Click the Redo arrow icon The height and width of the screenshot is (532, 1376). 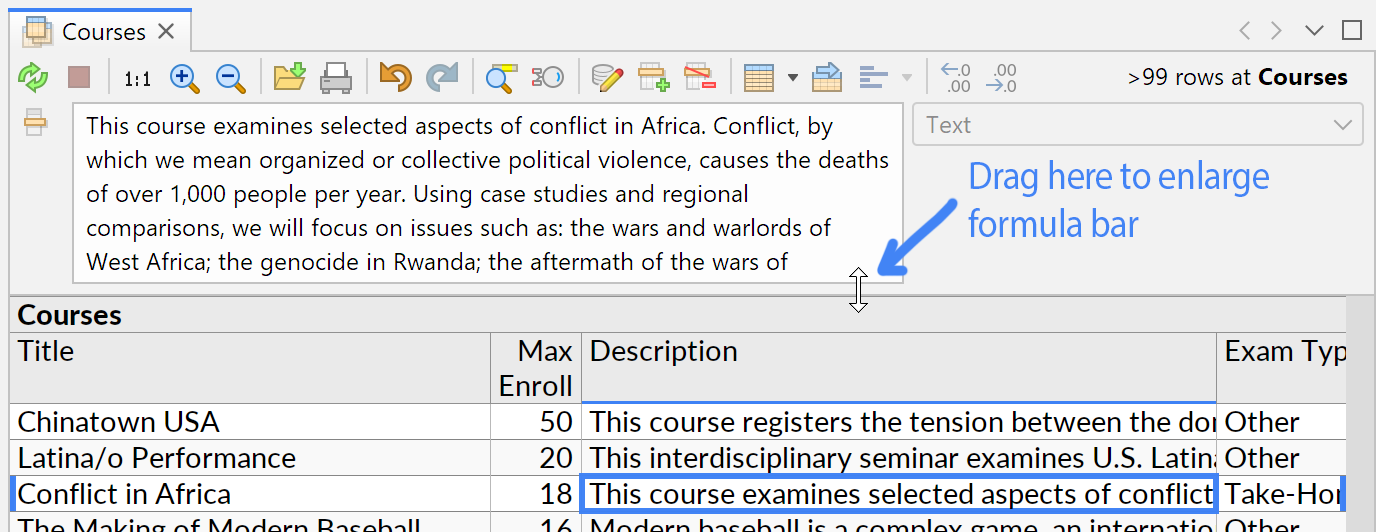(x=442, y=77)
